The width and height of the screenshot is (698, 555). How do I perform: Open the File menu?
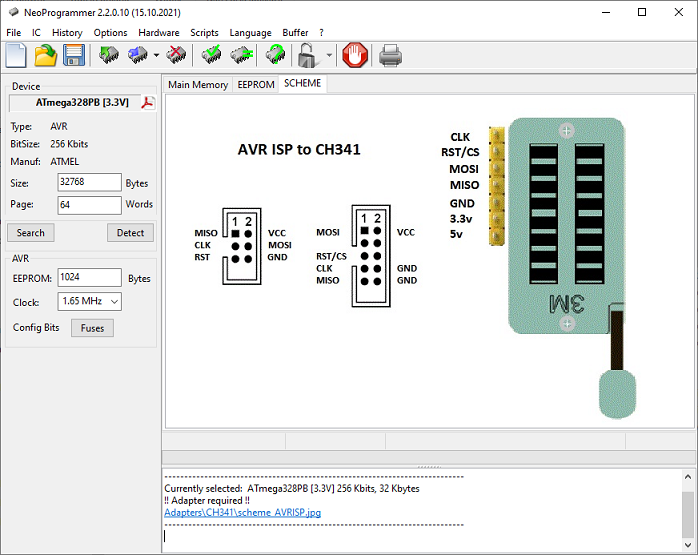tap(13, 32)
